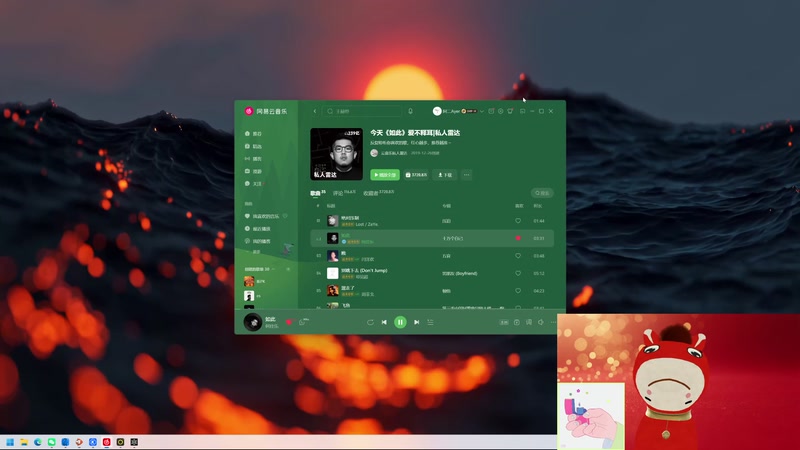
Task: Open 最近播放 recently played in the sidebar
Action: pos(258,229)
